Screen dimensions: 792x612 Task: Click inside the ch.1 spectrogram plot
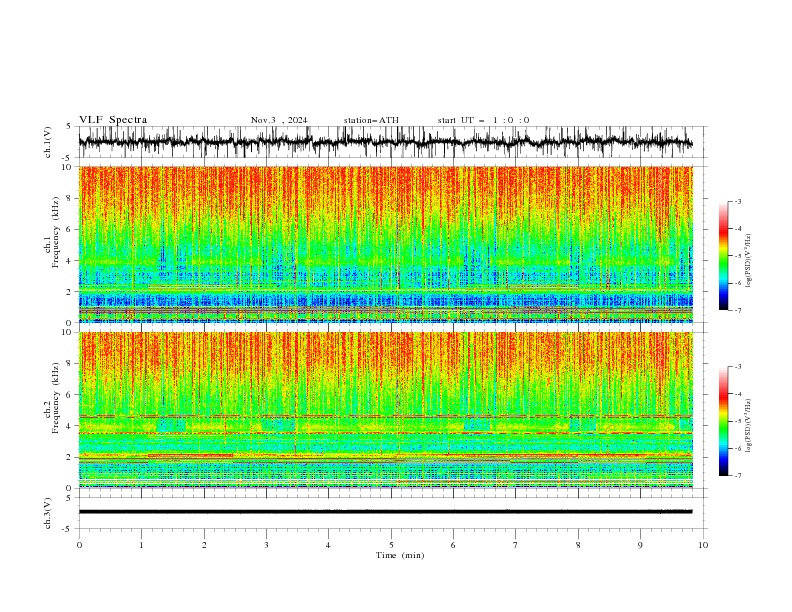pos(385,244)
